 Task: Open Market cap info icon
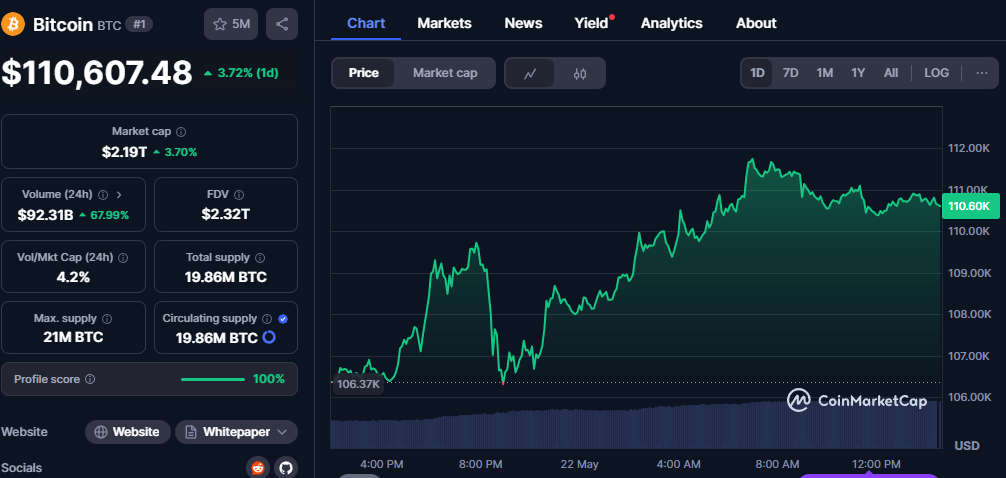[x=182, y=132]
